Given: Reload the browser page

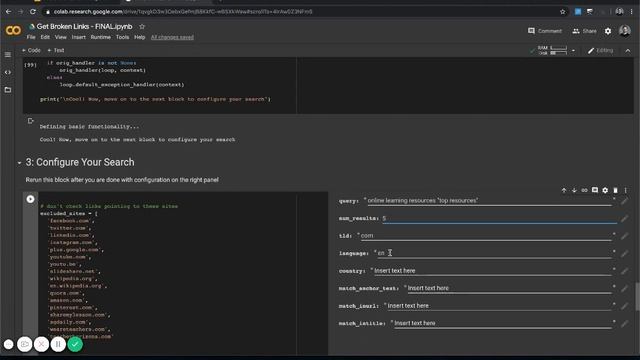Looking at the screenshot, I should pyautogui.click(x=33, y=12).
